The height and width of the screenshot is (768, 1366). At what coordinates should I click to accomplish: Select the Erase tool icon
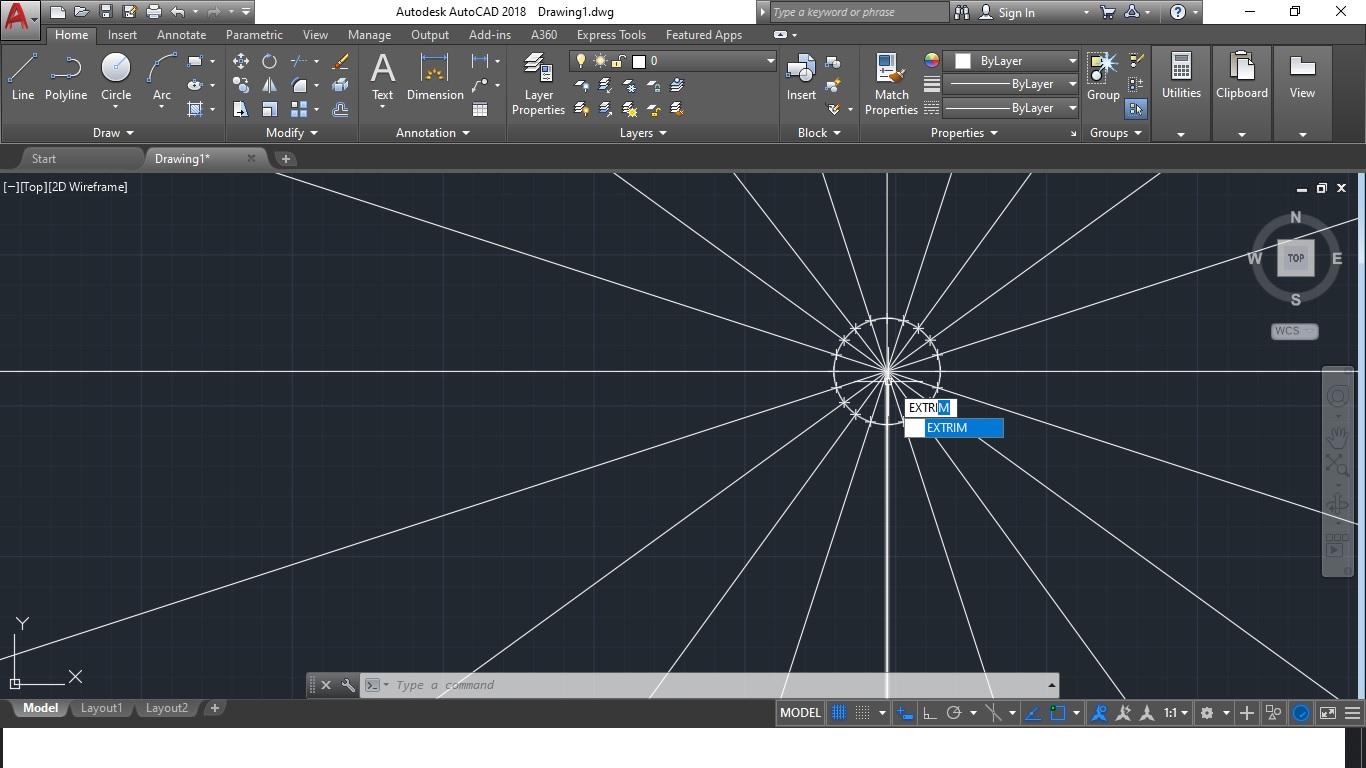340,61
